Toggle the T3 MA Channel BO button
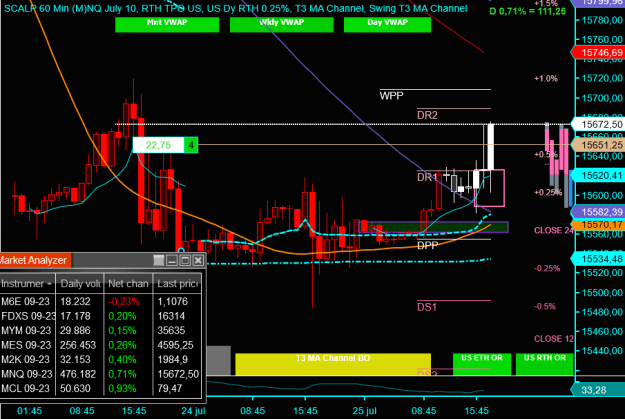 [x=333, y=364]
